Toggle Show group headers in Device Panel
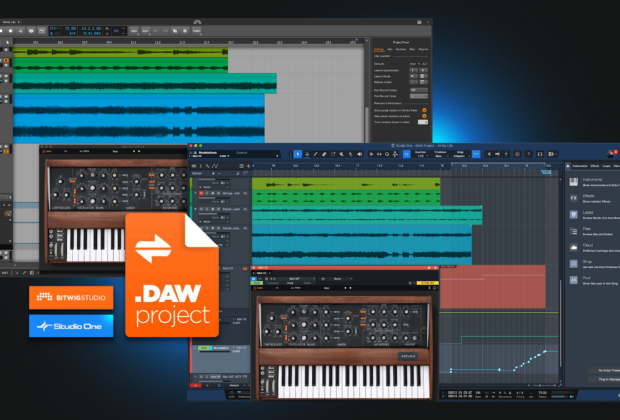 [424, 110]
